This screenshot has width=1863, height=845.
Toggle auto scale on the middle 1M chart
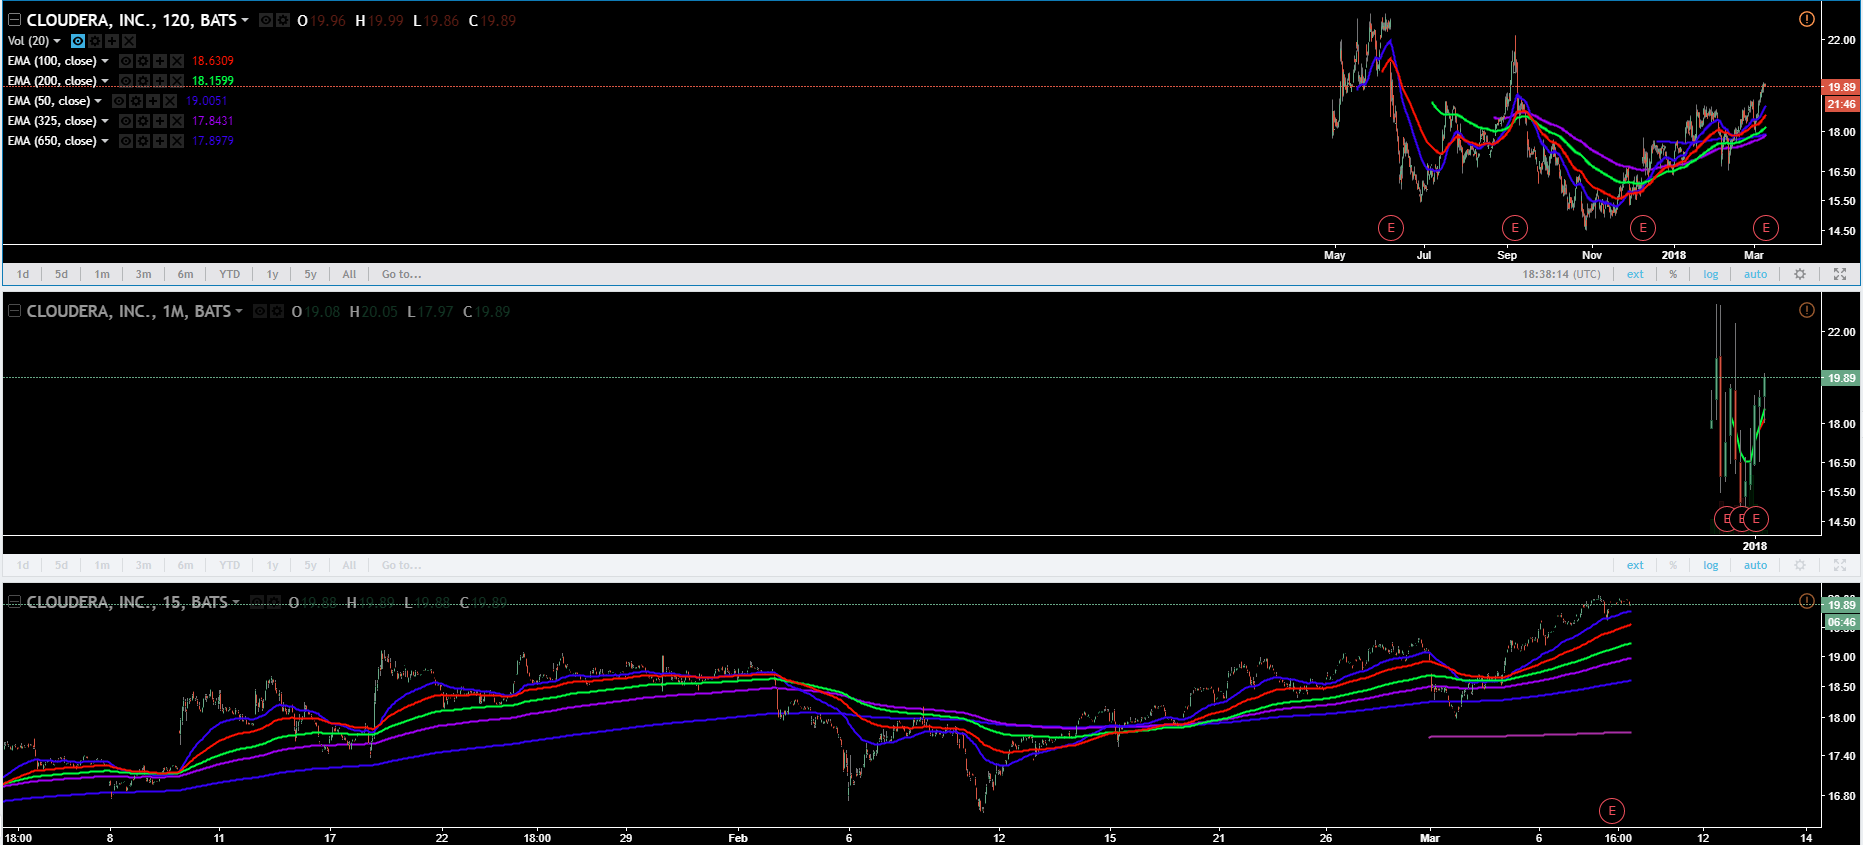click(x=1756, y=565)
